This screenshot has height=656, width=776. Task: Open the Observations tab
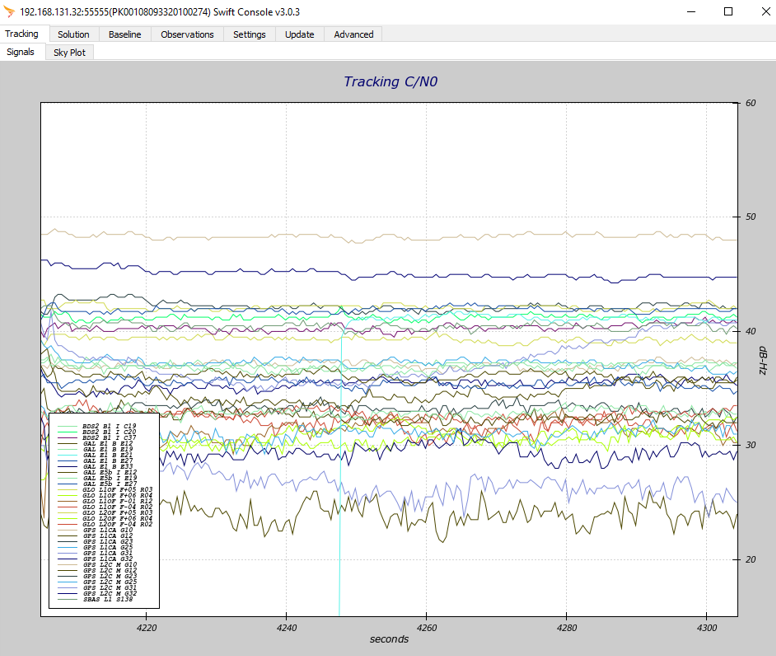pos(187,34)
